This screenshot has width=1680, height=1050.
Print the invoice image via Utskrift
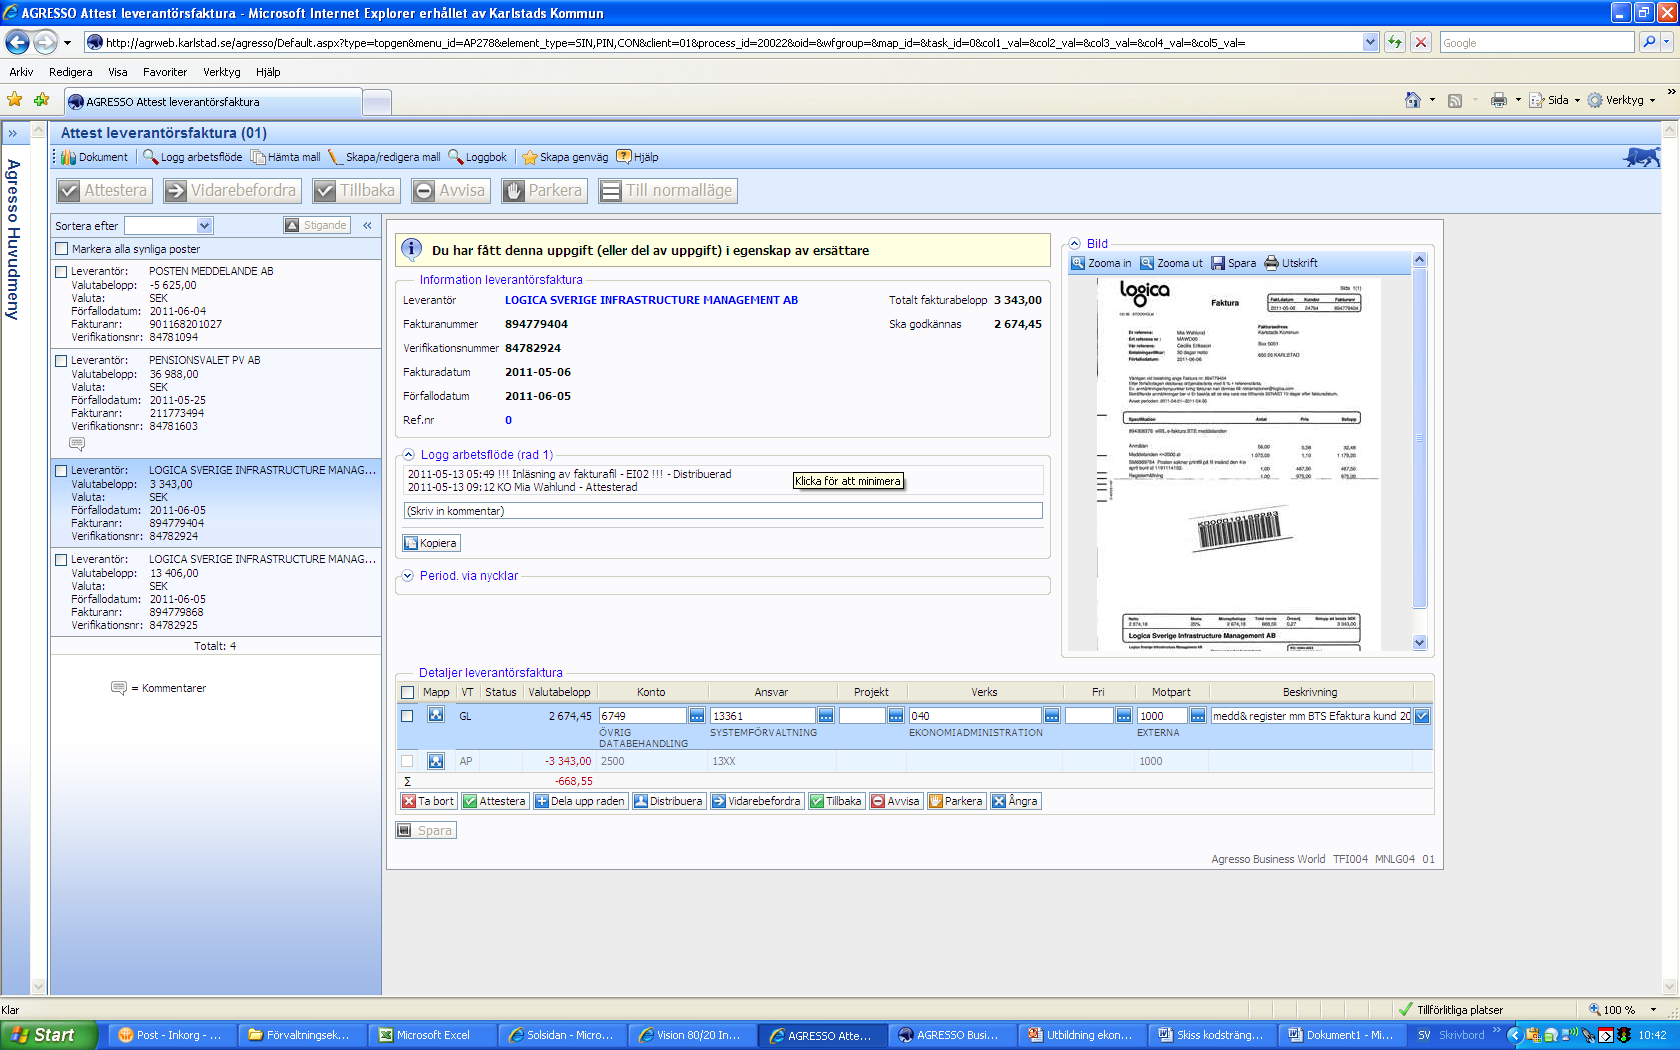[x=1291, y=263]
